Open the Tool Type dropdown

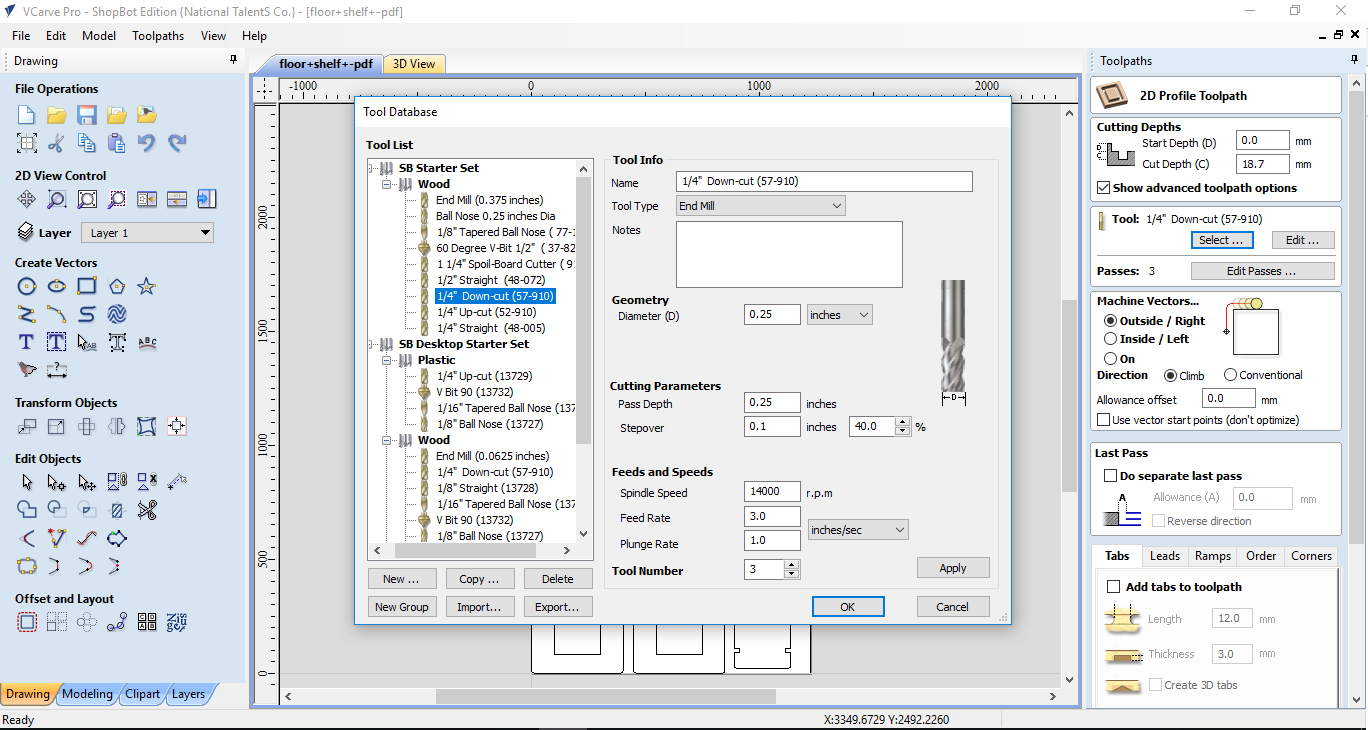(x=760, y=206)
